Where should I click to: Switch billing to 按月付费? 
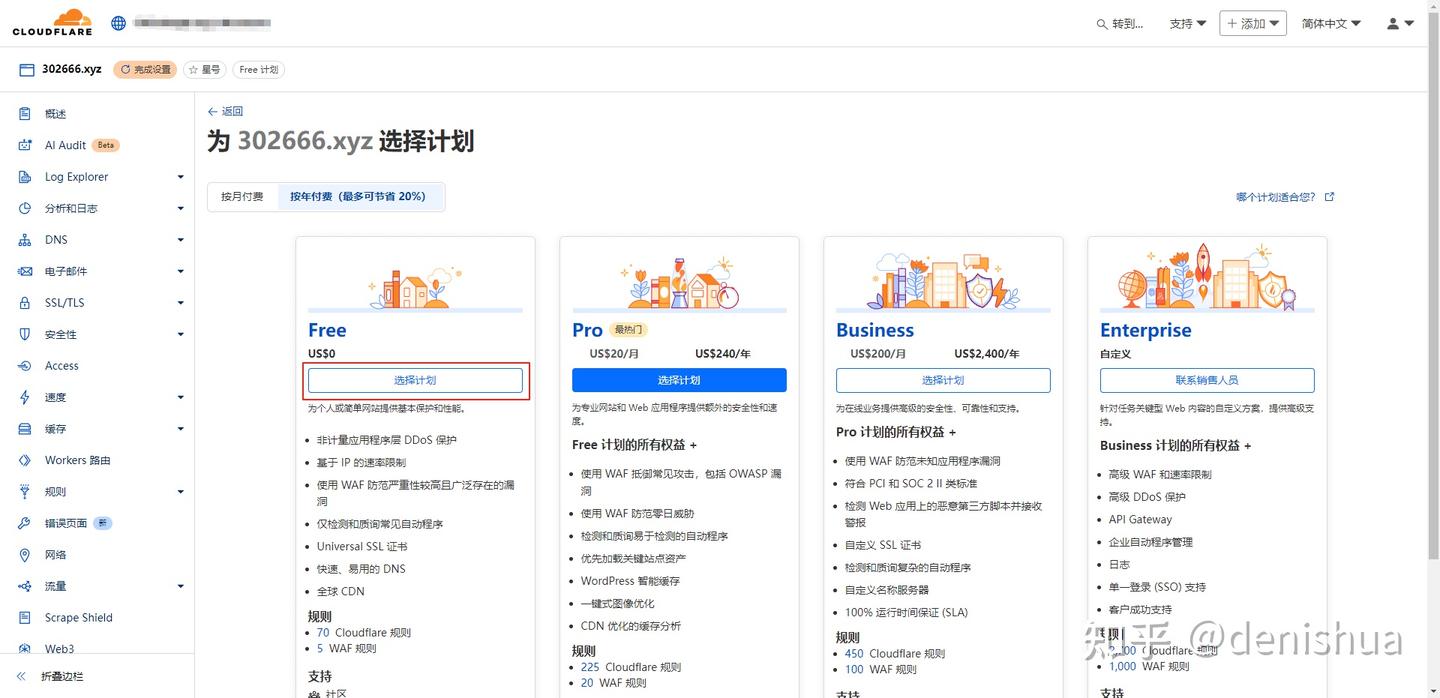(x=241, y=196)
